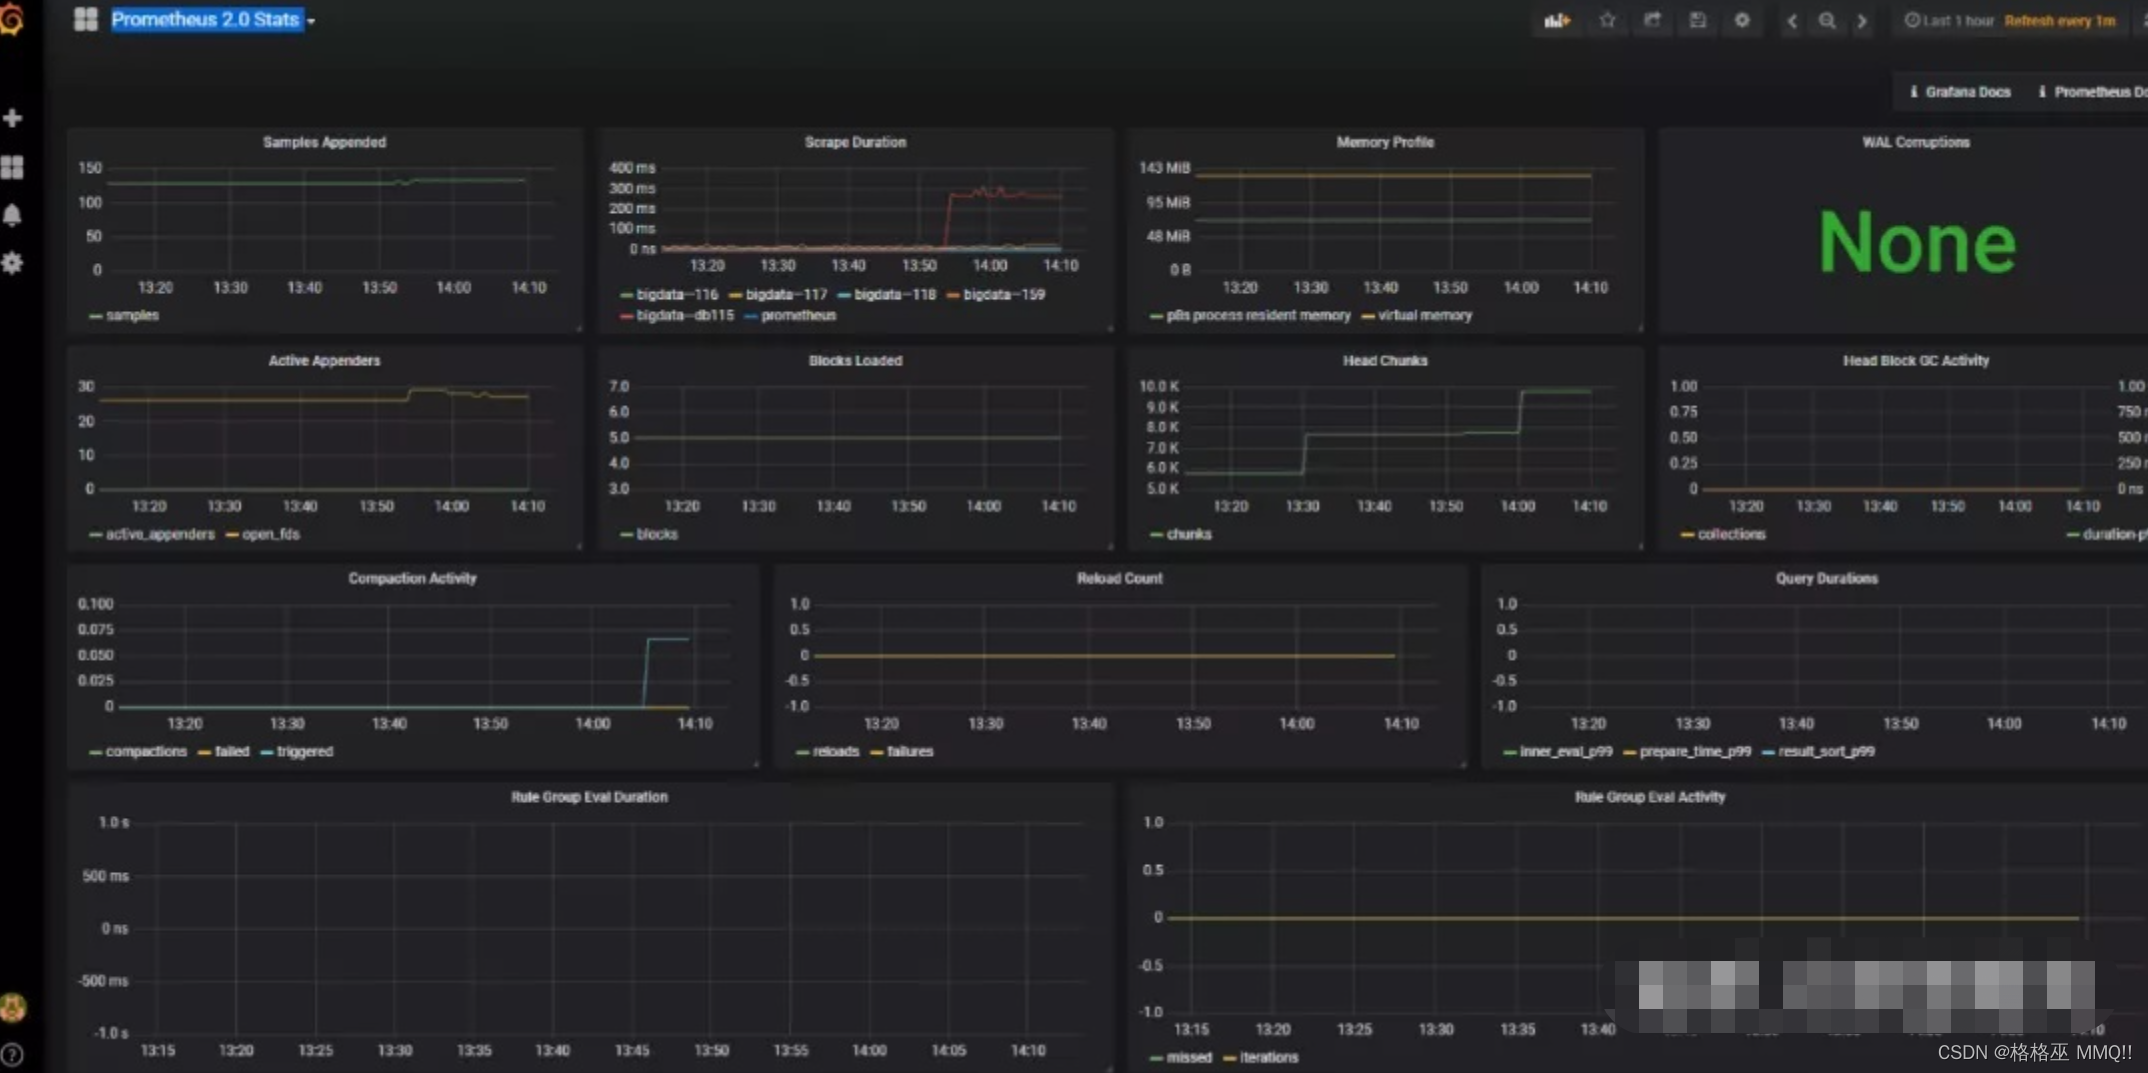Viewport: 2148px width, 1073px height.
Task: Open the Create plus menu in sidebar
Action: 13,118
